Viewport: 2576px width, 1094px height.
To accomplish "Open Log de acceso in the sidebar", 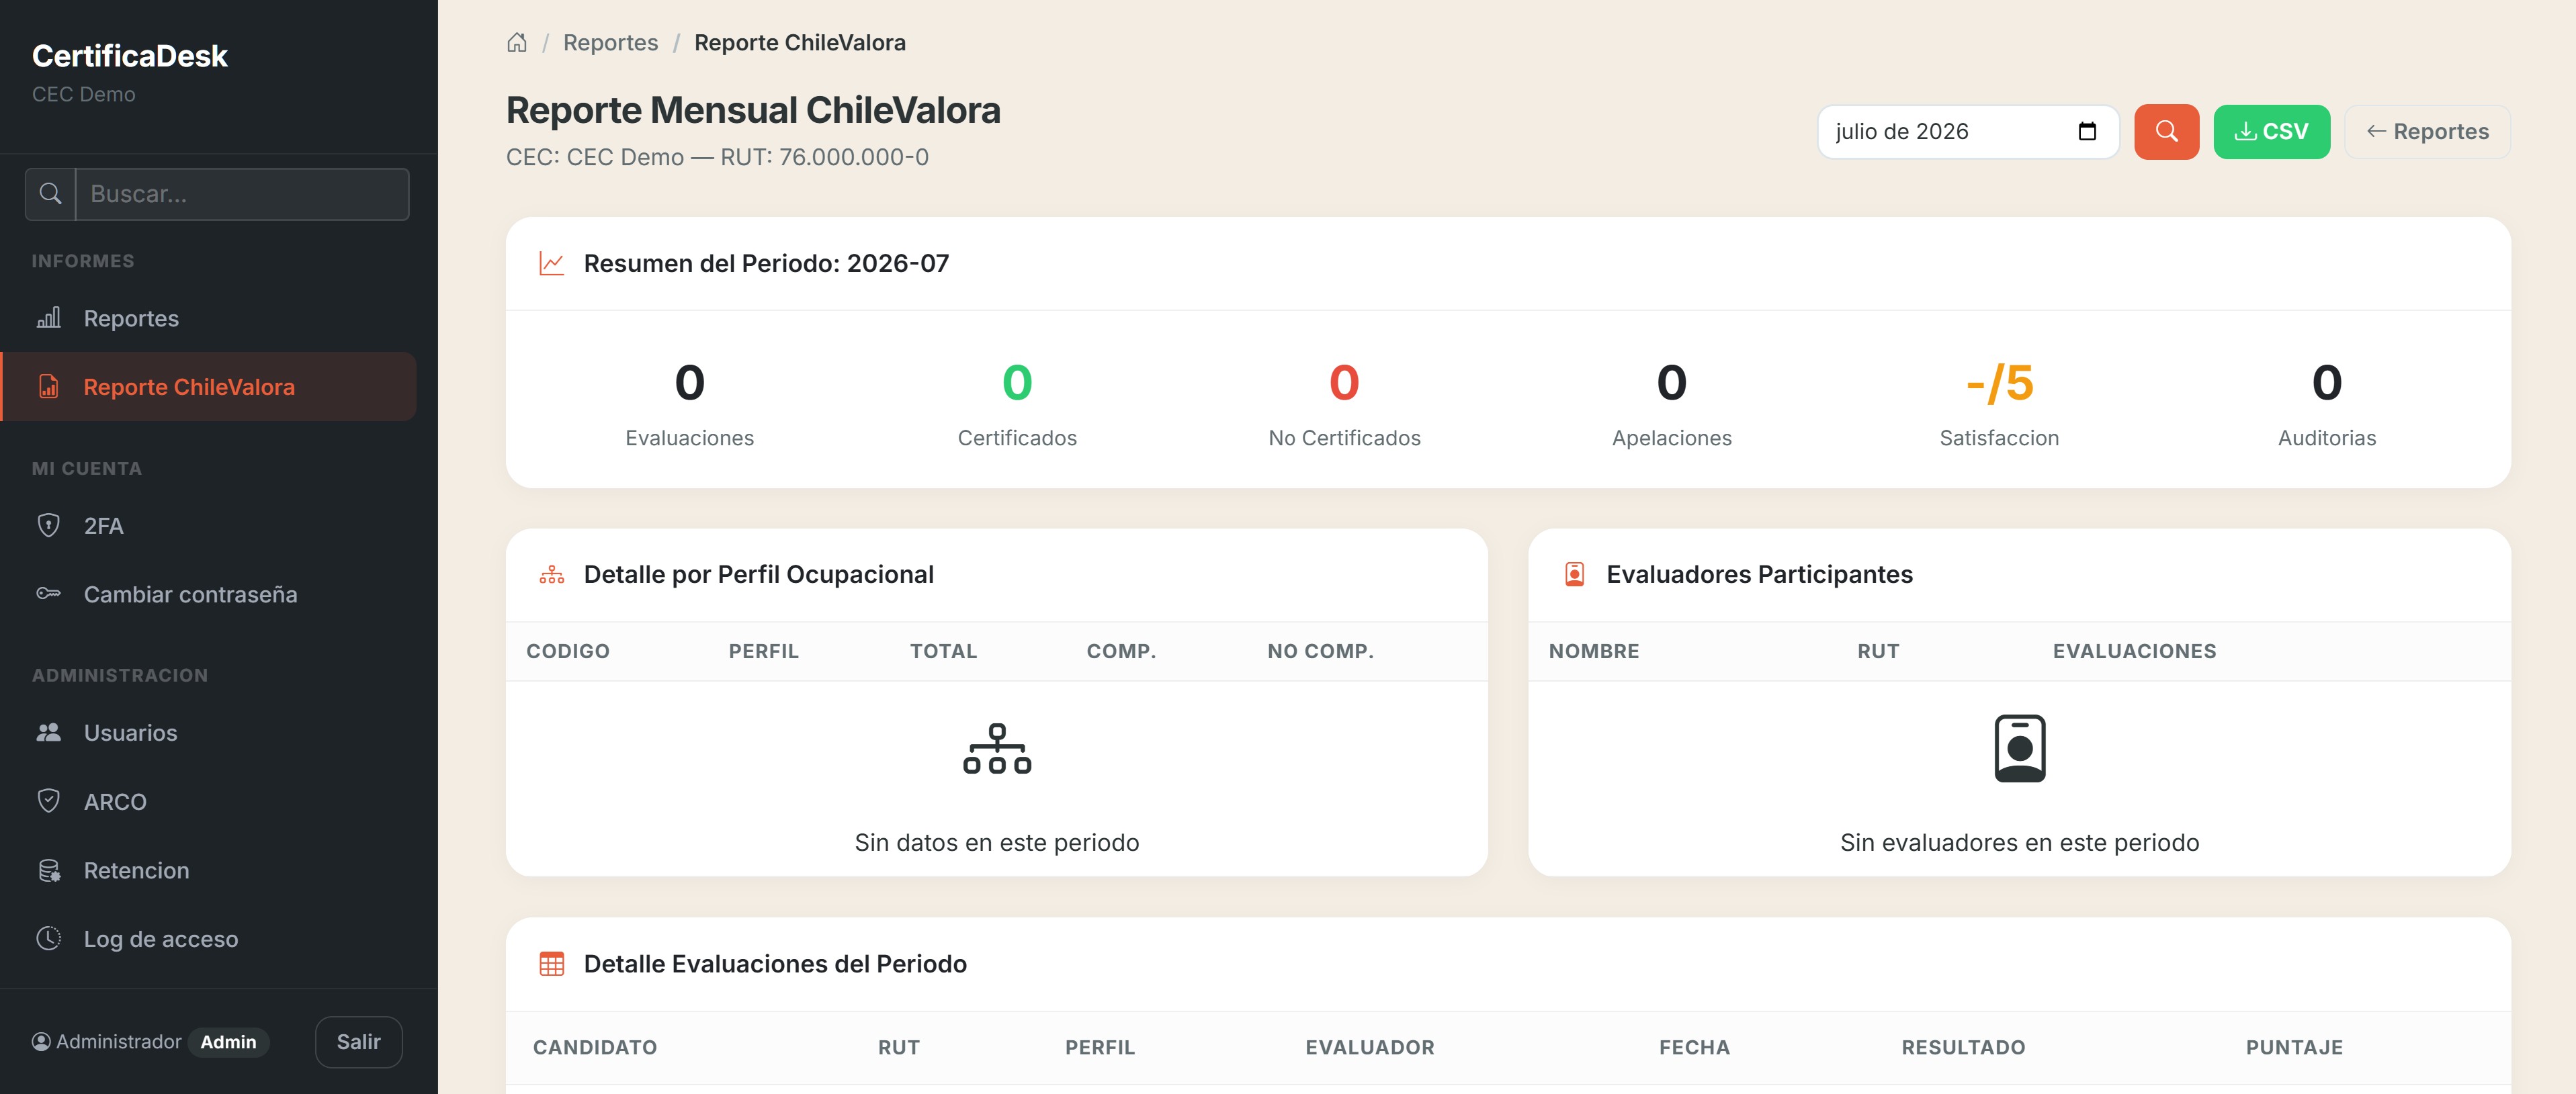I will coord(208,938).
